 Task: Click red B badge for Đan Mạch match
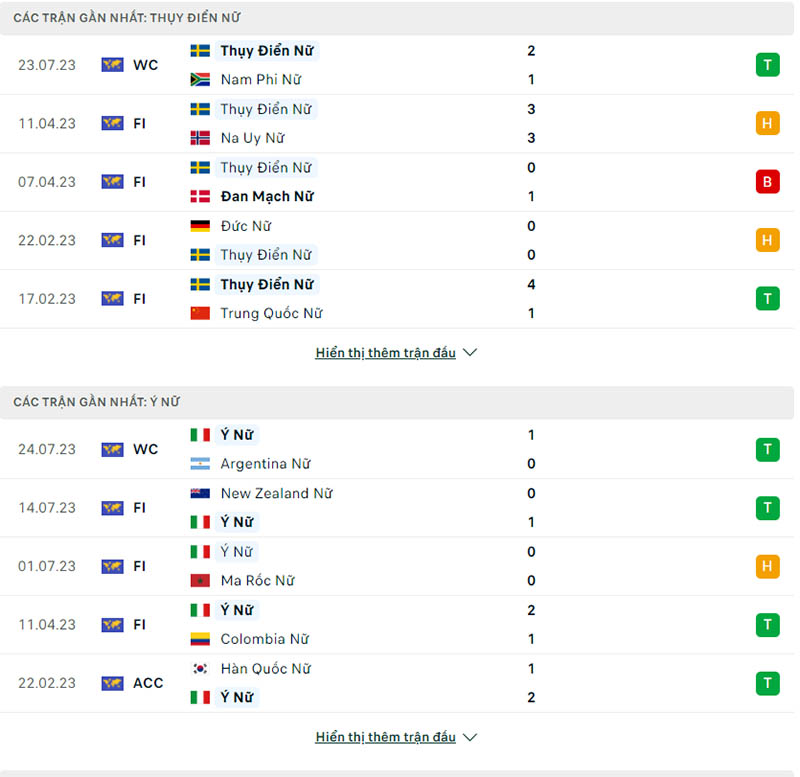click(767, 182)
